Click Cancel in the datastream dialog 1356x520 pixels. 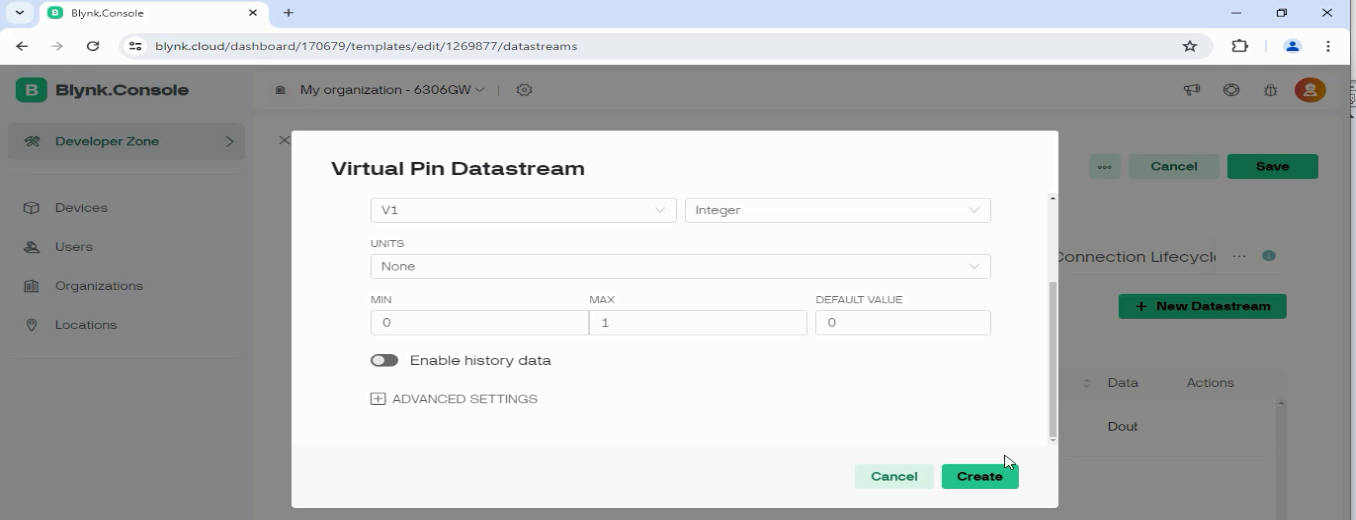coord(893,476)
